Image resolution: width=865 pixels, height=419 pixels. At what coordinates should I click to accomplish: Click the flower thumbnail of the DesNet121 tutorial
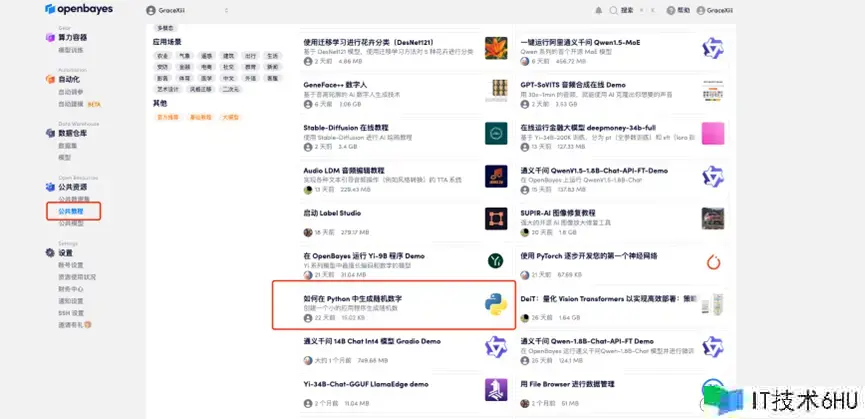point(496,48)
